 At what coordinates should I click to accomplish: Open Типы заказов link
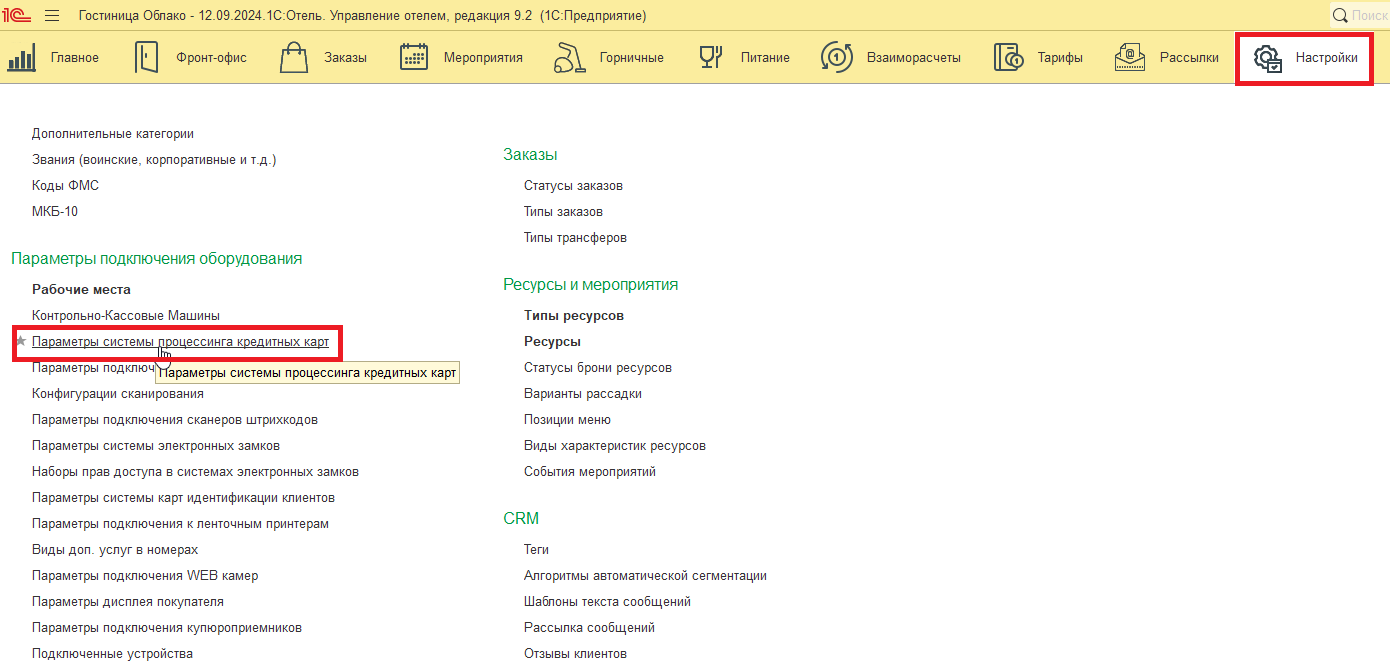(563, 211)
